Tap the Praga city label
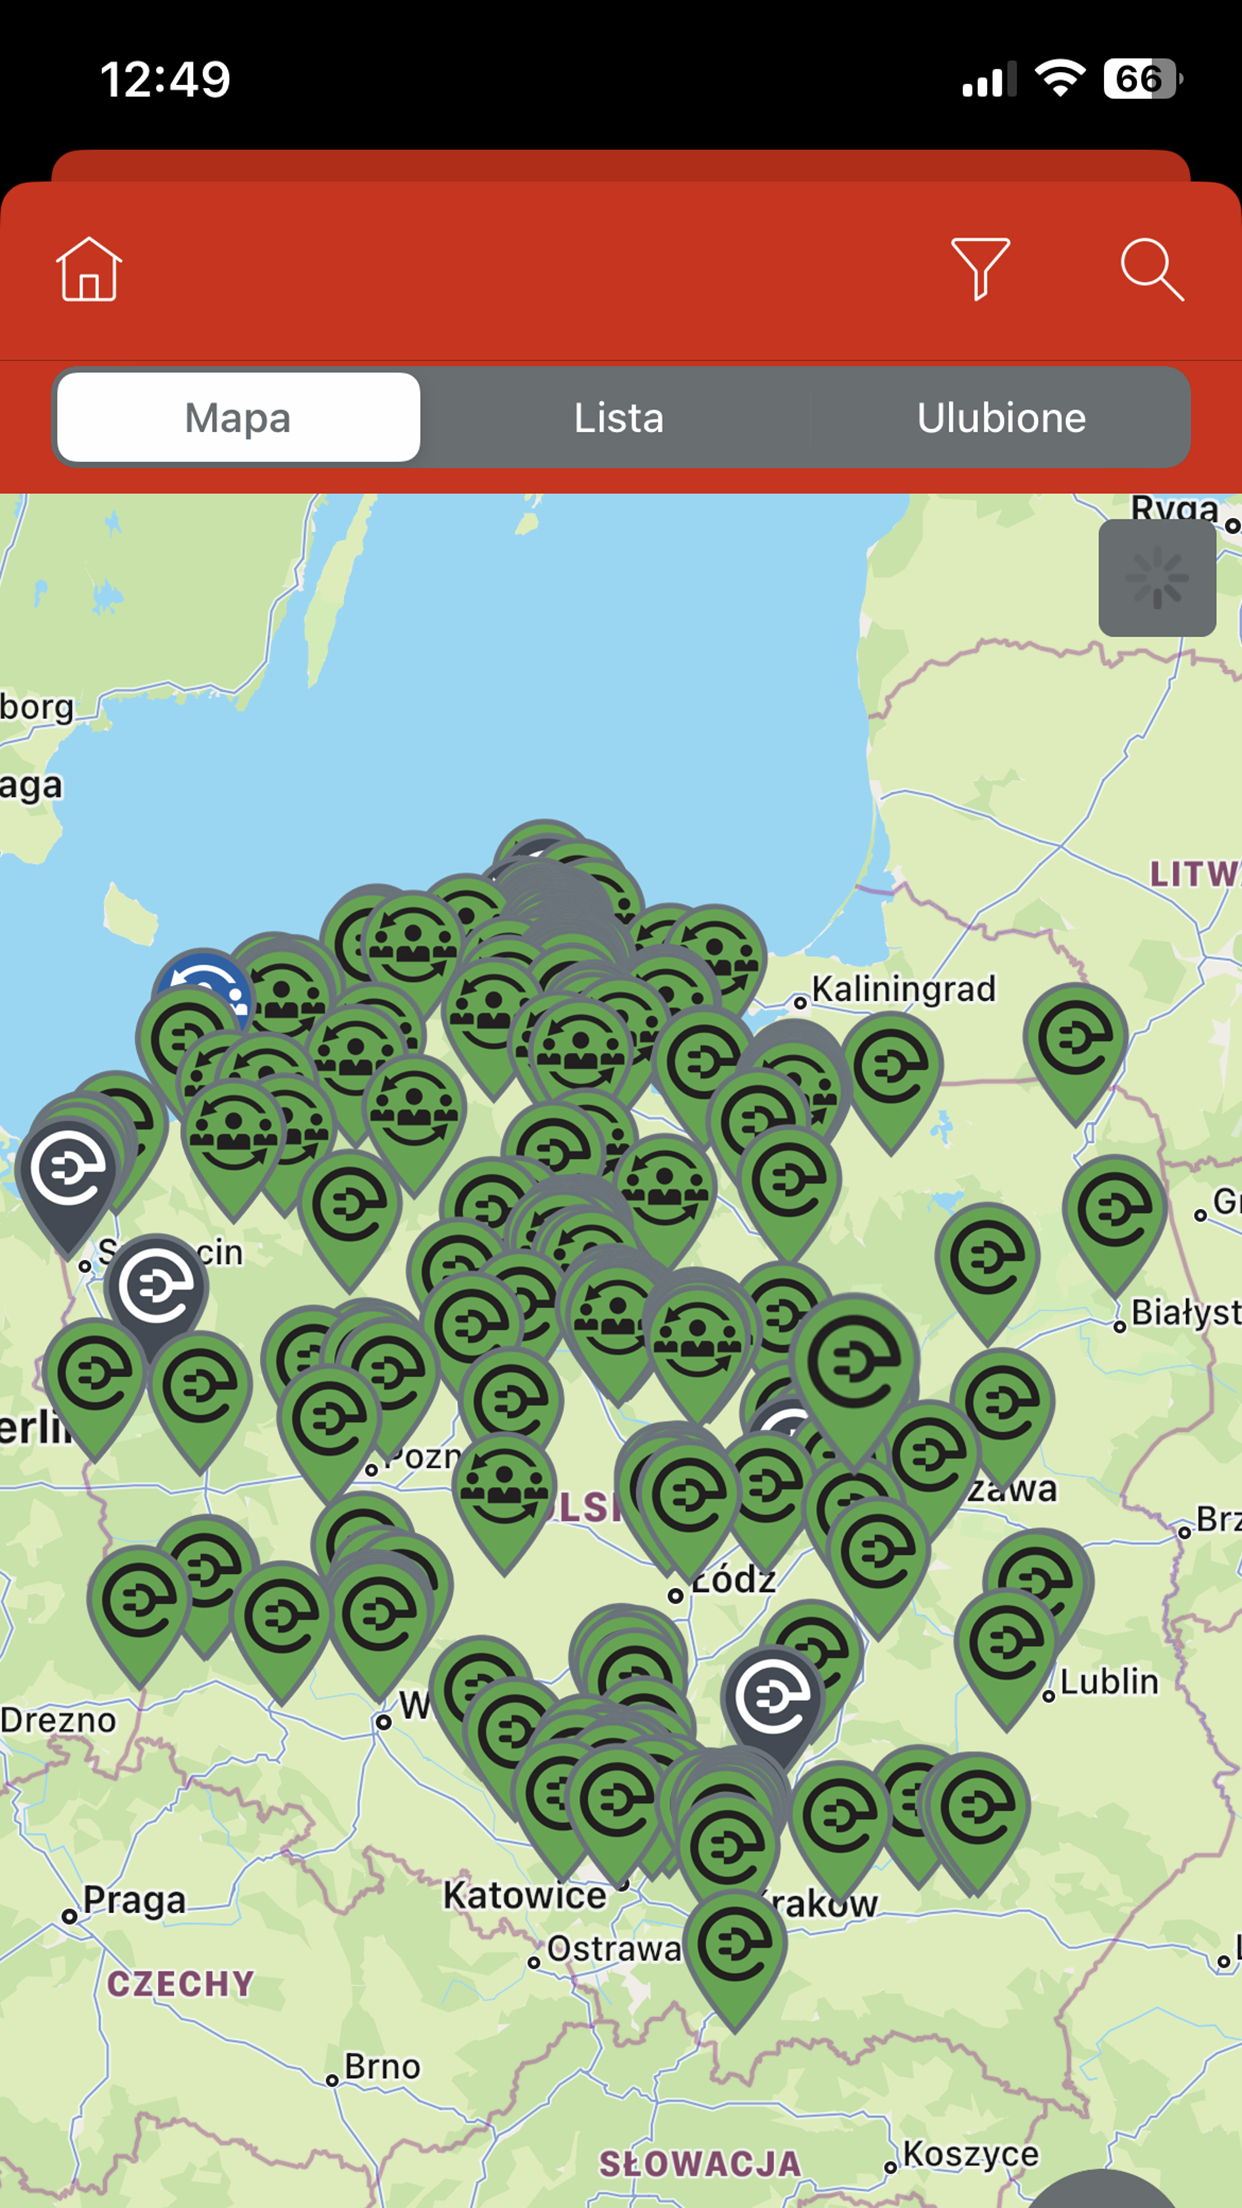The width and height of the screenshot is (1242, 2208). (x=134, y=1898)
